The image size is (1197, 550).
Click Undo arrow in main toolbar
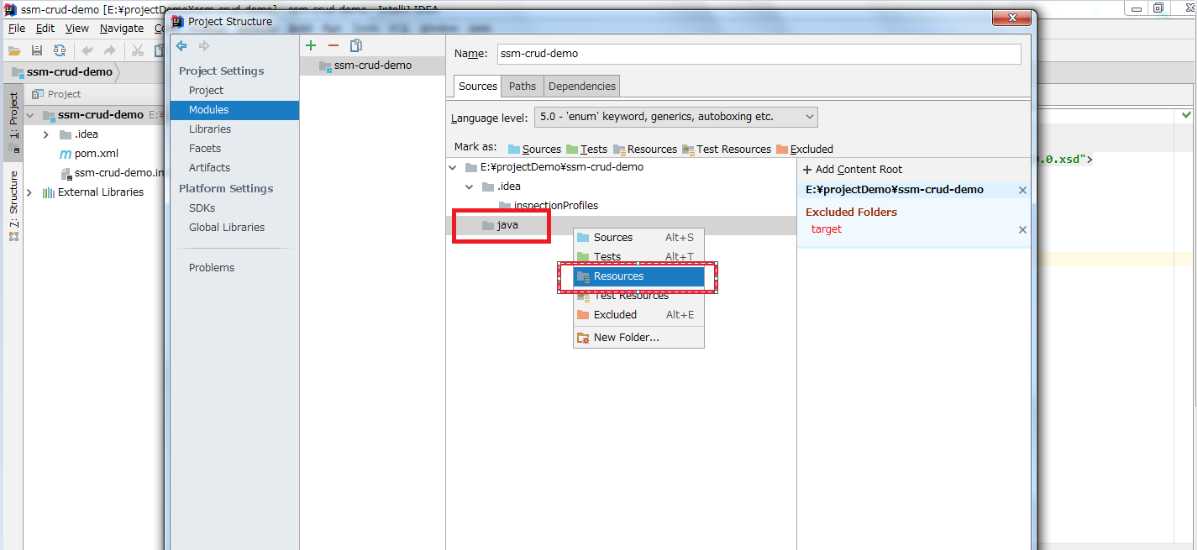tap(87, 50)
